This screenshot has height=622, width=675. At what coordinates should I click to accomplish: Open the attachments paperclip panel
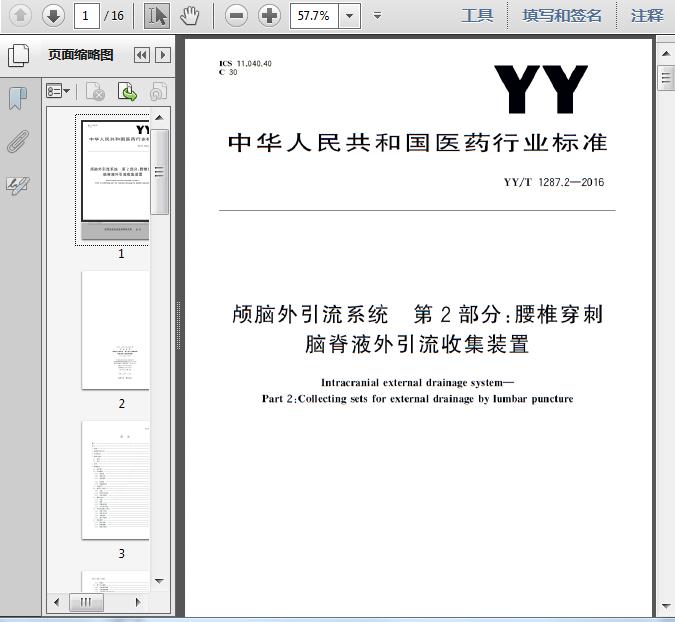click(18, 142)
